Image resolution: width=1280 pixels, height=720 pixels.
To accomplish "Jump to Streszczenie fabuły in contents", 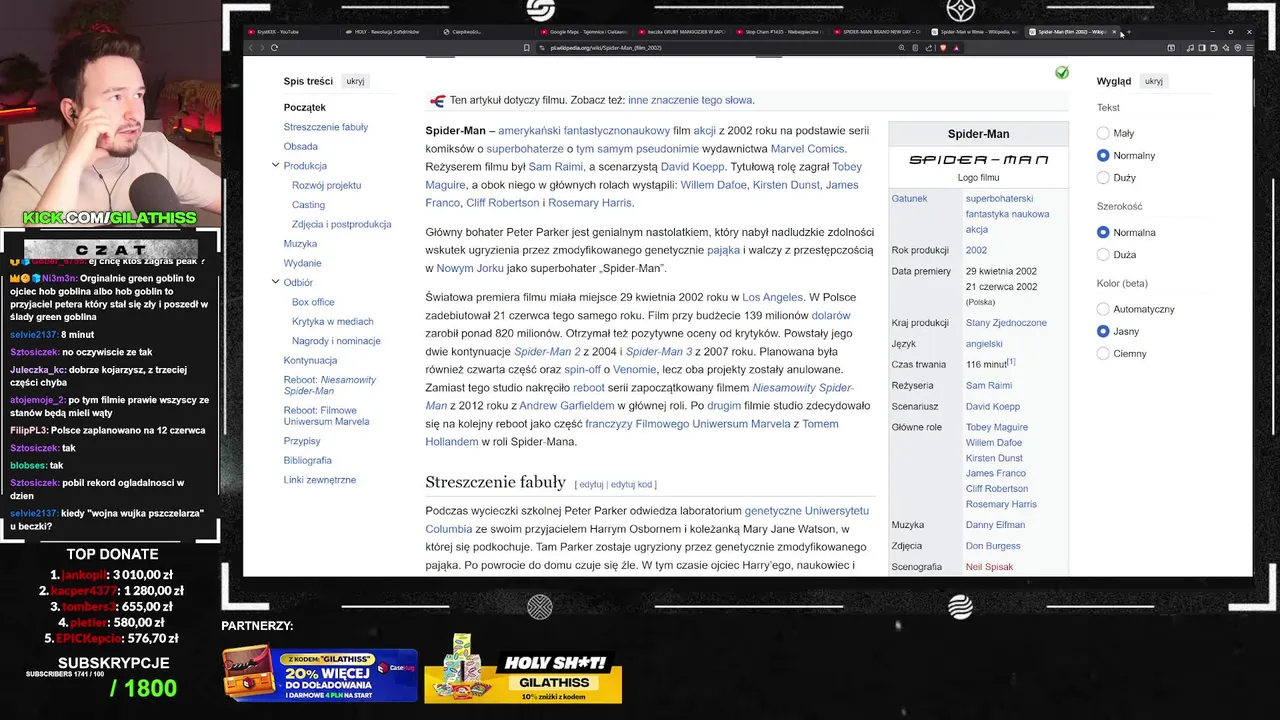I will coord(325,127).
